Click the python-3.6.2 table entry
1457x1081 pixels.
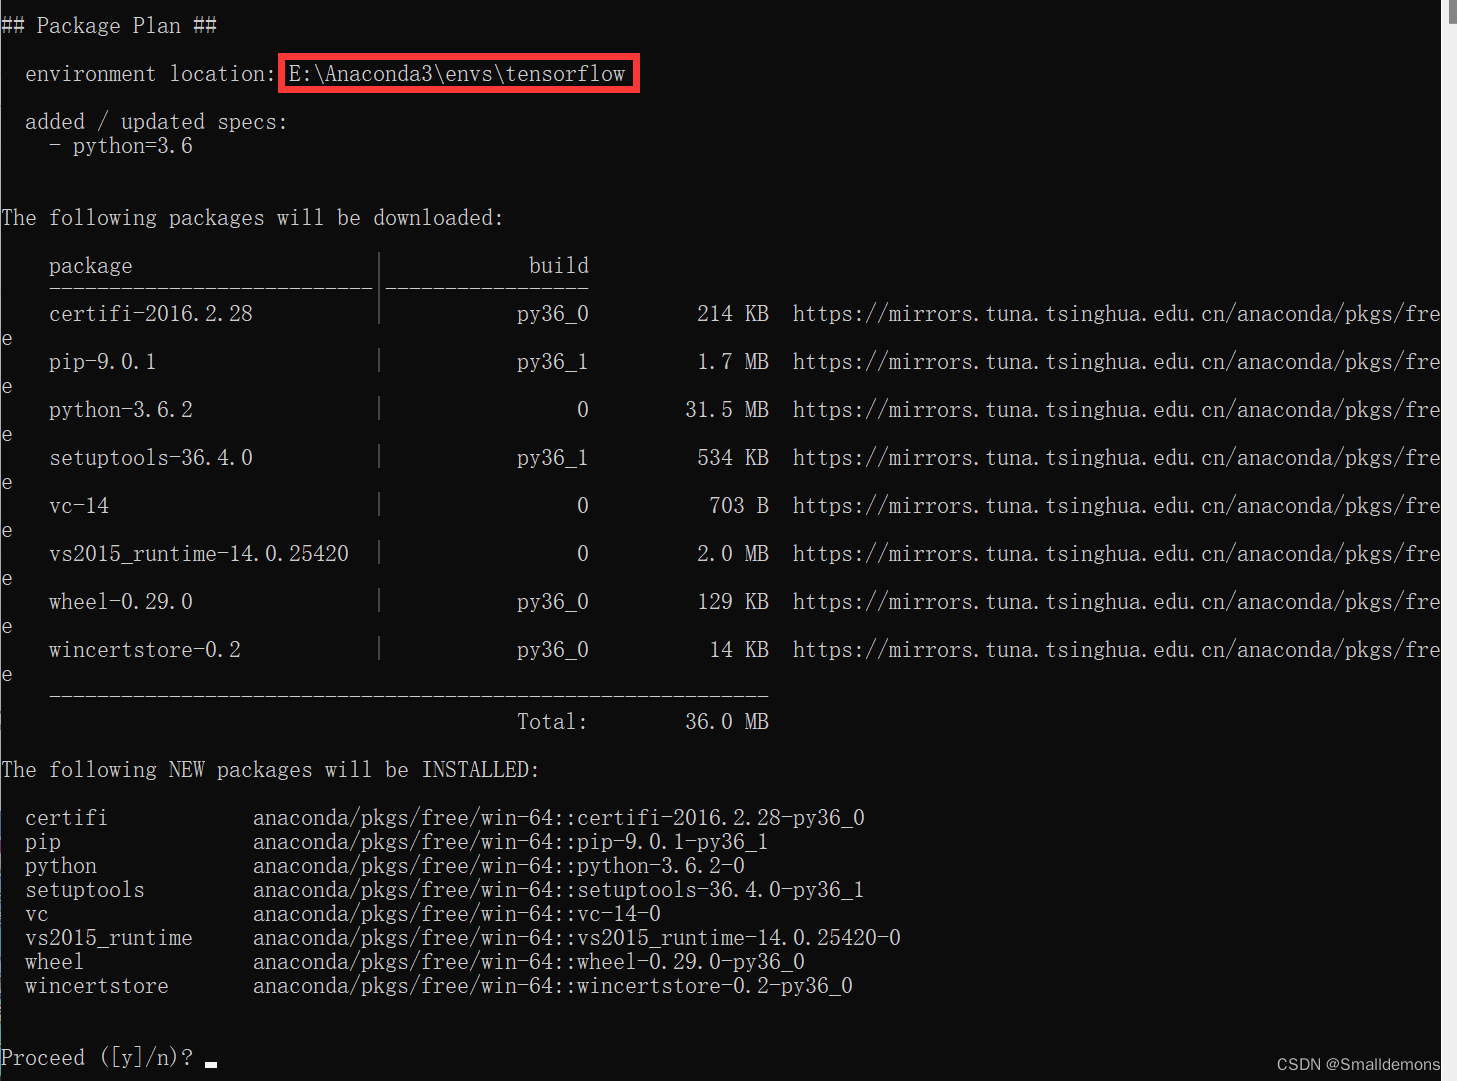(121, 410)
